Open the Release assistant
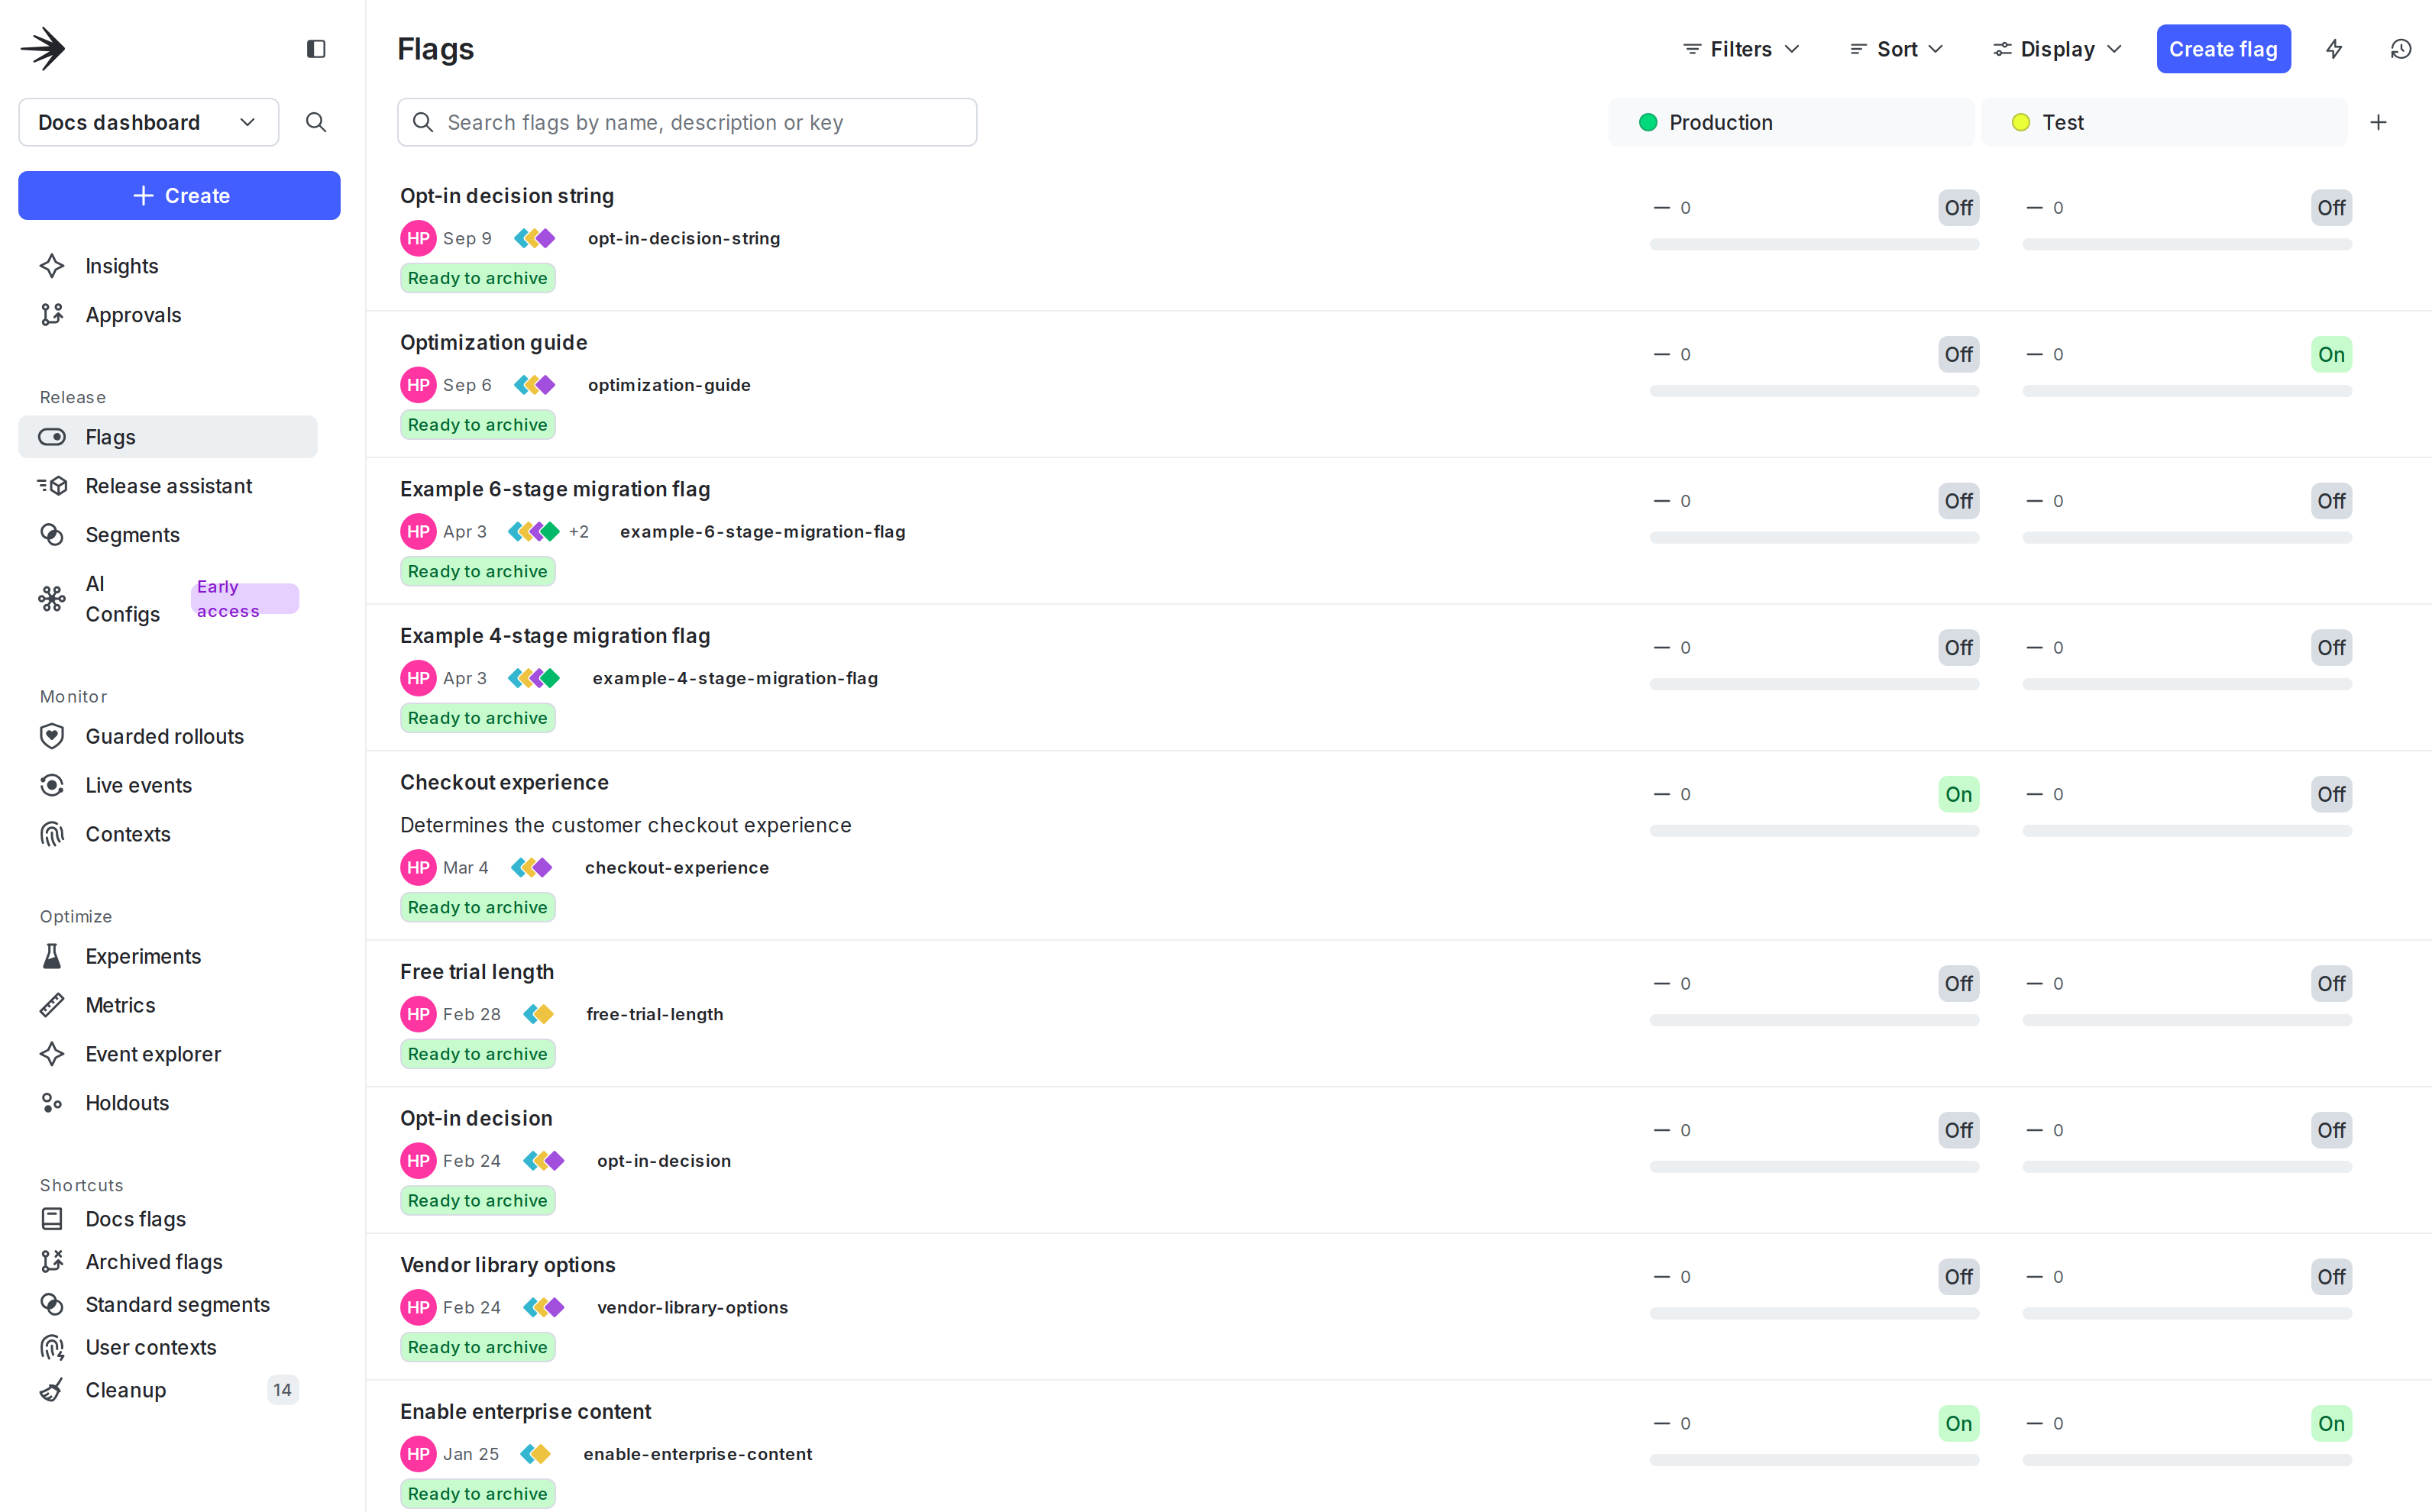 click(x=168, y=485)
